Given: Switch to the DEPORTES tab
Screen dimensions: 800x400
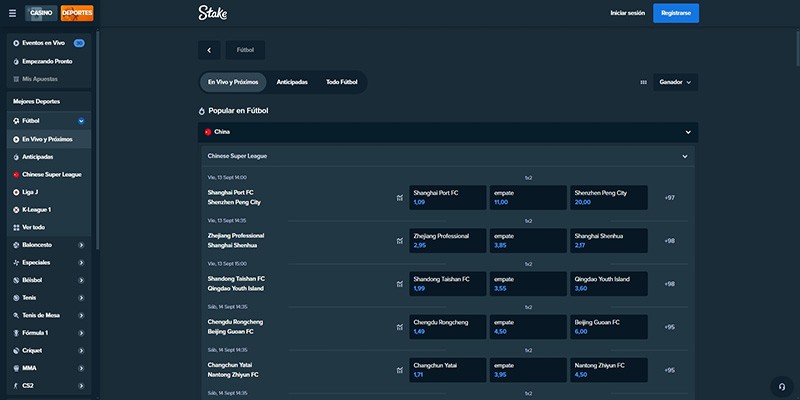Looking at the screenshot, I should [77, 13].
